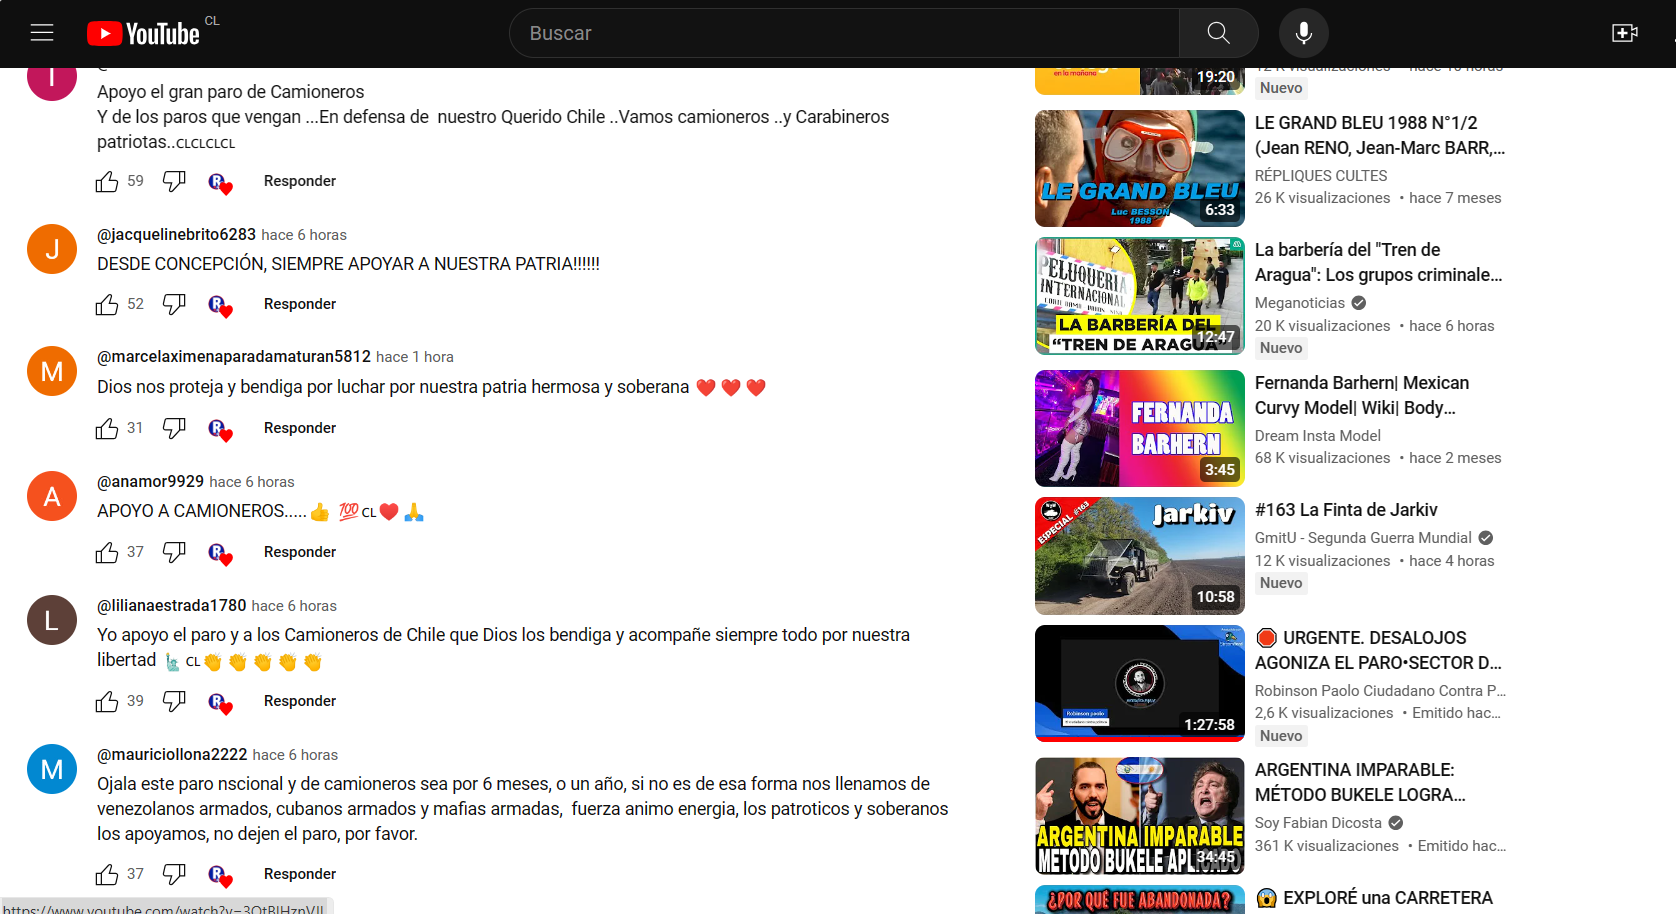
Task: Focus the Buscar search field
Action: point(845,33)
